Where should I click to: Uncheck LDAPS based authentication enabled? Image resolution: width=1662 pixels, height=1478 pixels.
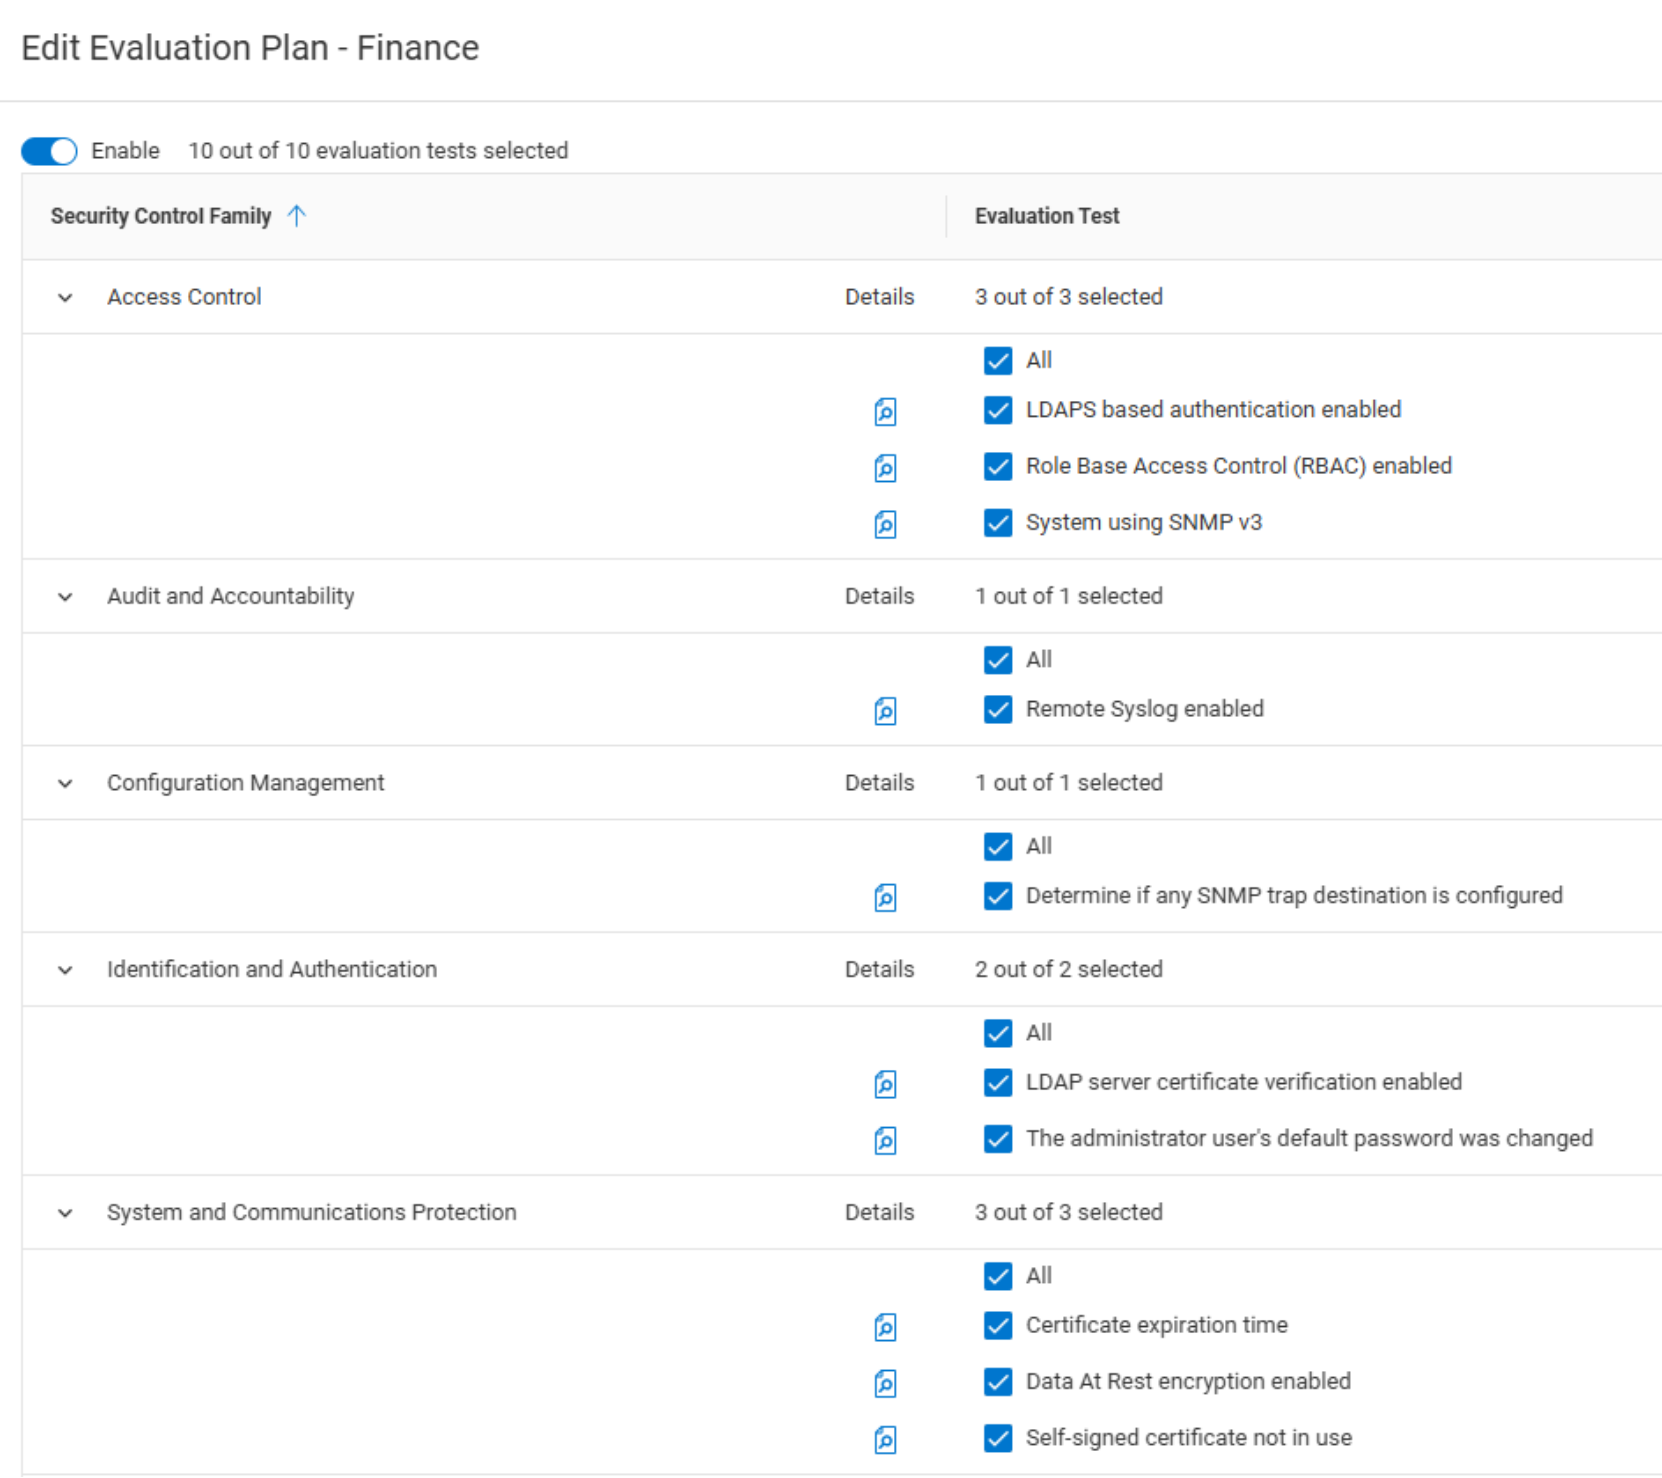coord(998,410)
